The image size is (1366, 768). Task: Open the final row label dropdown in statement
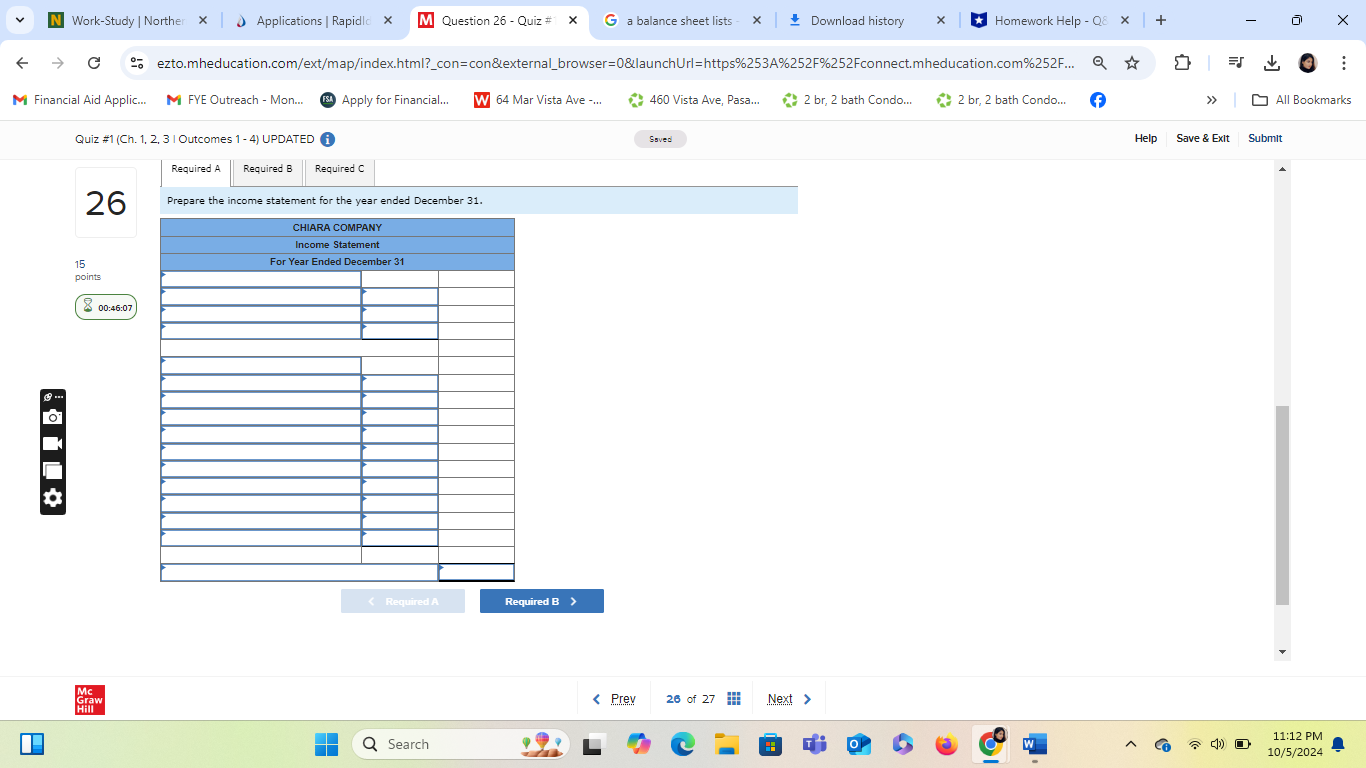[x=299, y=573]
